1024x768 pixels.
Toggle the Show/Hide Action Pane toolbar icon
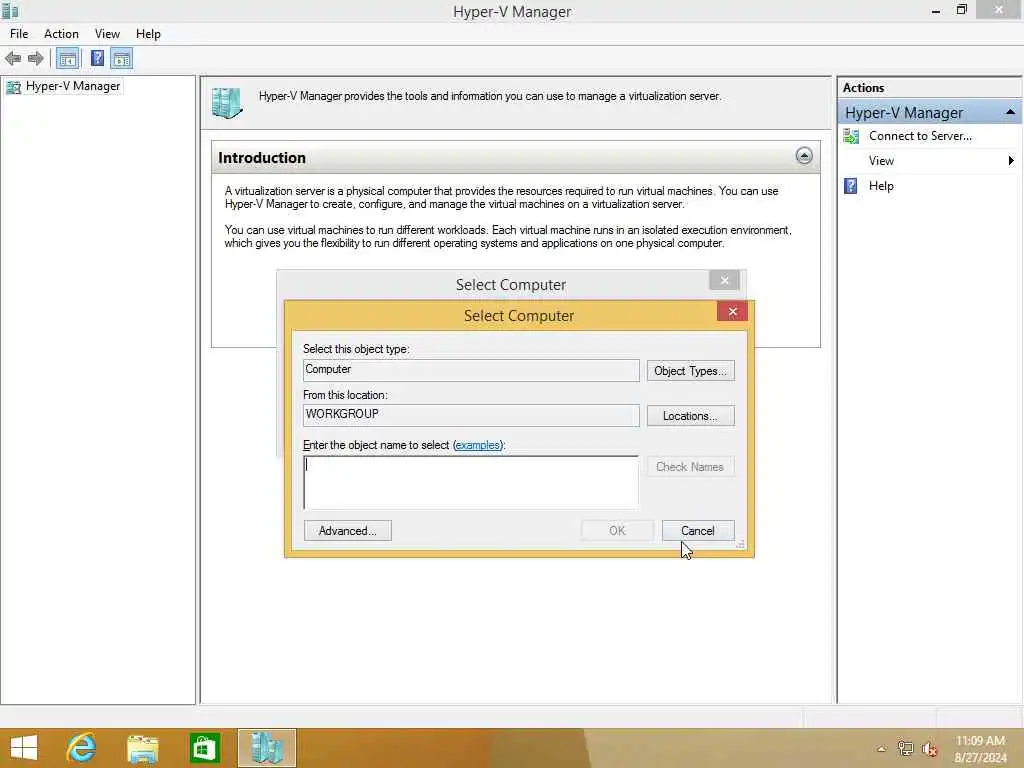(121, 59)
